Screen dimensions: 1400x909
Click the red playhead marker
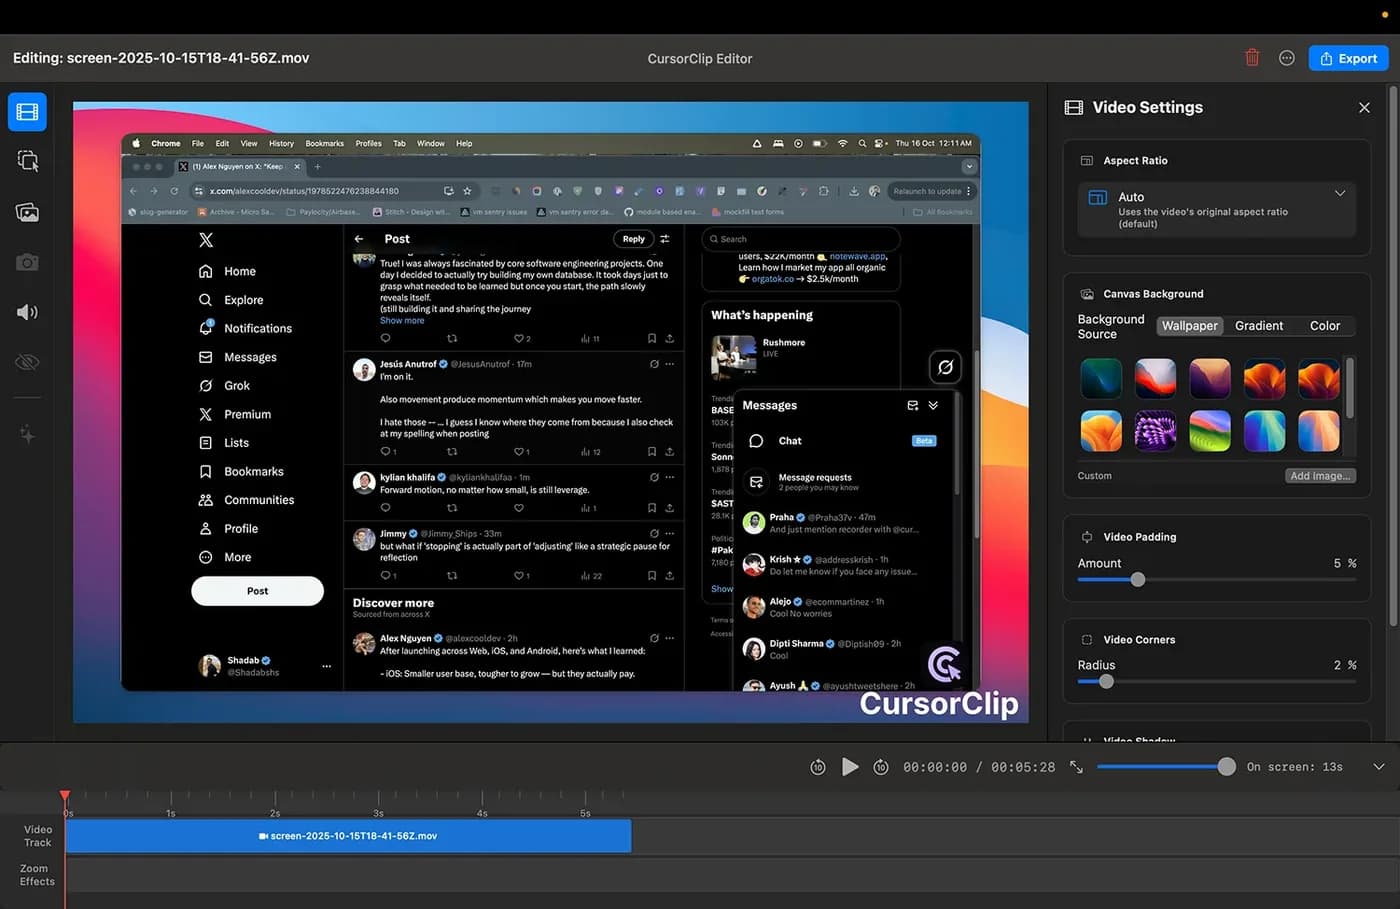point(65,796)
